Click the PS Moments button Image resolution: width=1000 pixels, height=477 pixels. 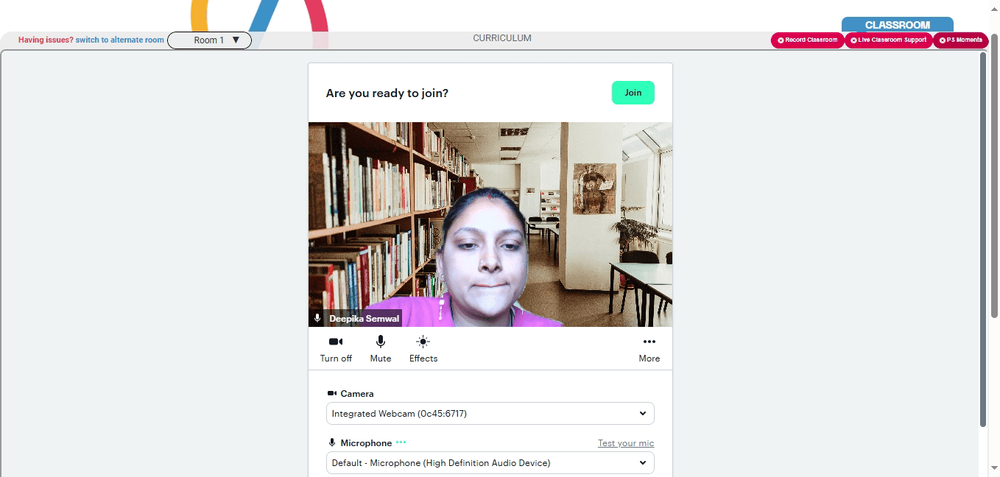[x=960, y=40]
